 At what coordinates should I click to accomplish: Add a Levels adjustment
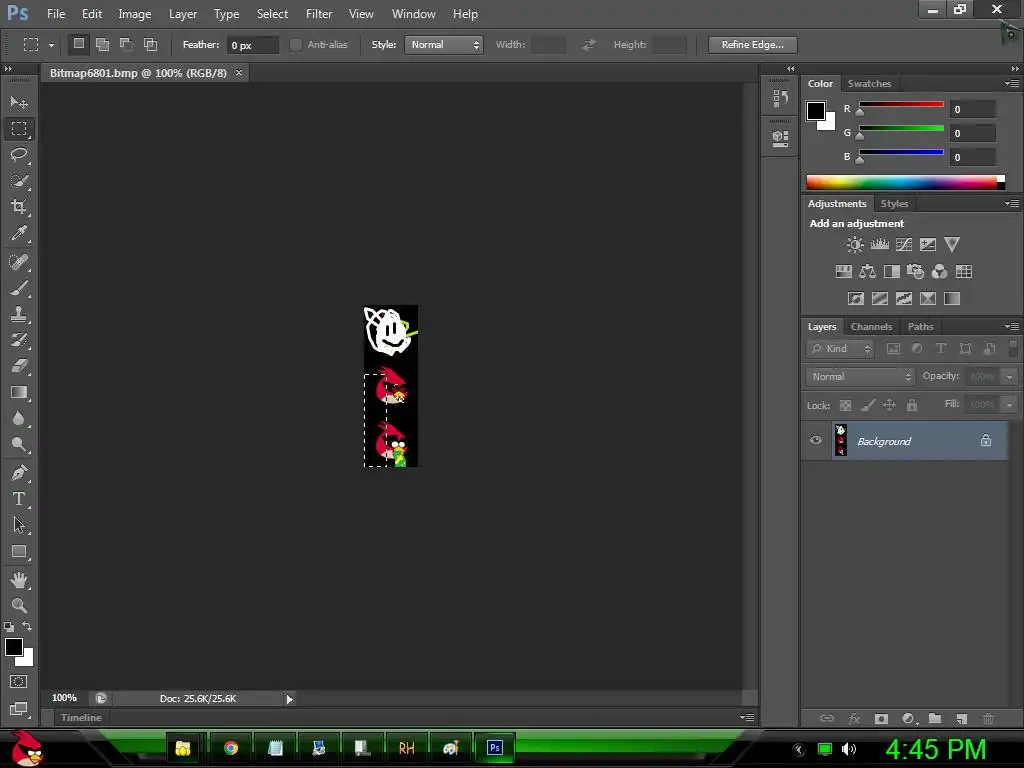(x=880, y=245)
